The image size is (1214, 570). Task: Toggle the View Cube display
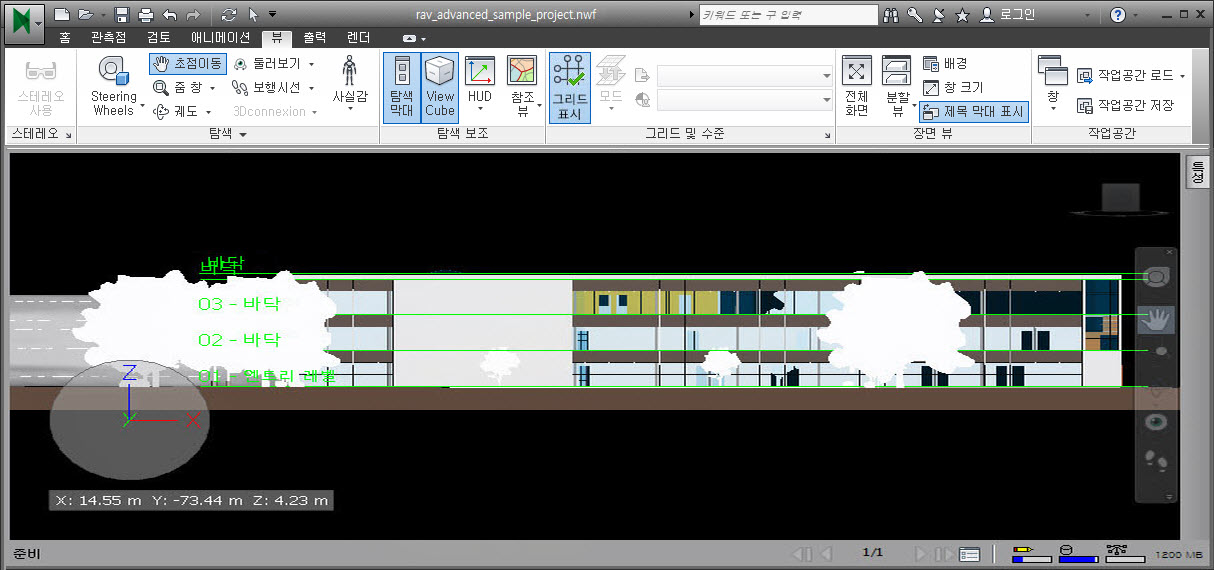click(440, 87)
